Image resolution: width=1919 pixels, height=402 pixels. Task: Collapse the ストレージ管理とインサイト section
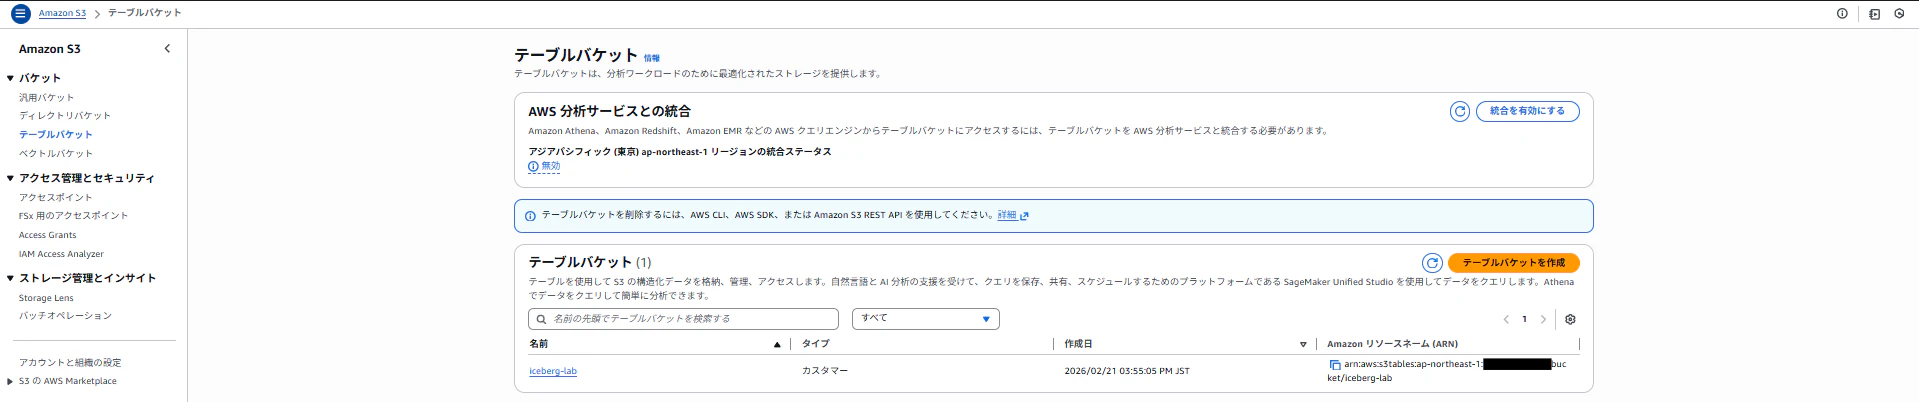tap(10, 278)
